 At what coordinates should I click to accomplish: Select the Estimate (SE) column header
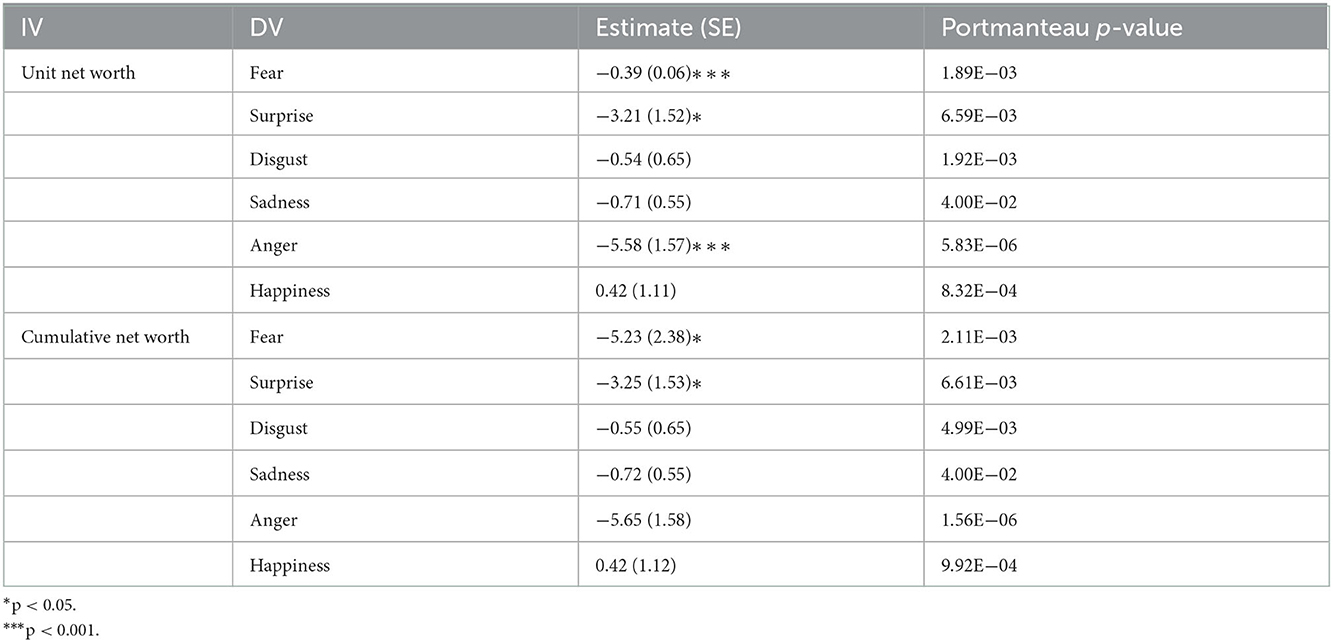(x=666, y=29)
